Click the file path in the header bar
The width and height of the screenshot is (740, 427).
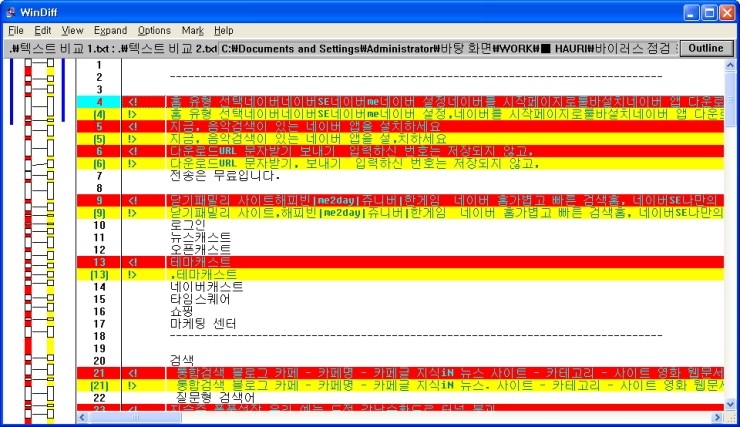point(400,48)
